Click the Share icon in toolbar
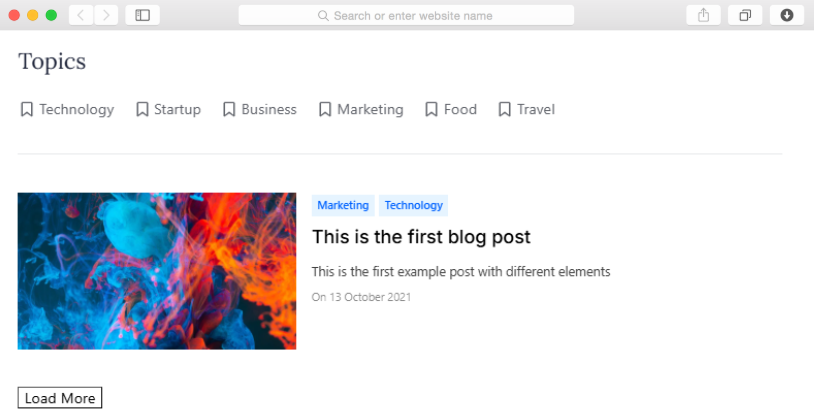This screenshot has width=814, height=419. click(x=703, y=15)
